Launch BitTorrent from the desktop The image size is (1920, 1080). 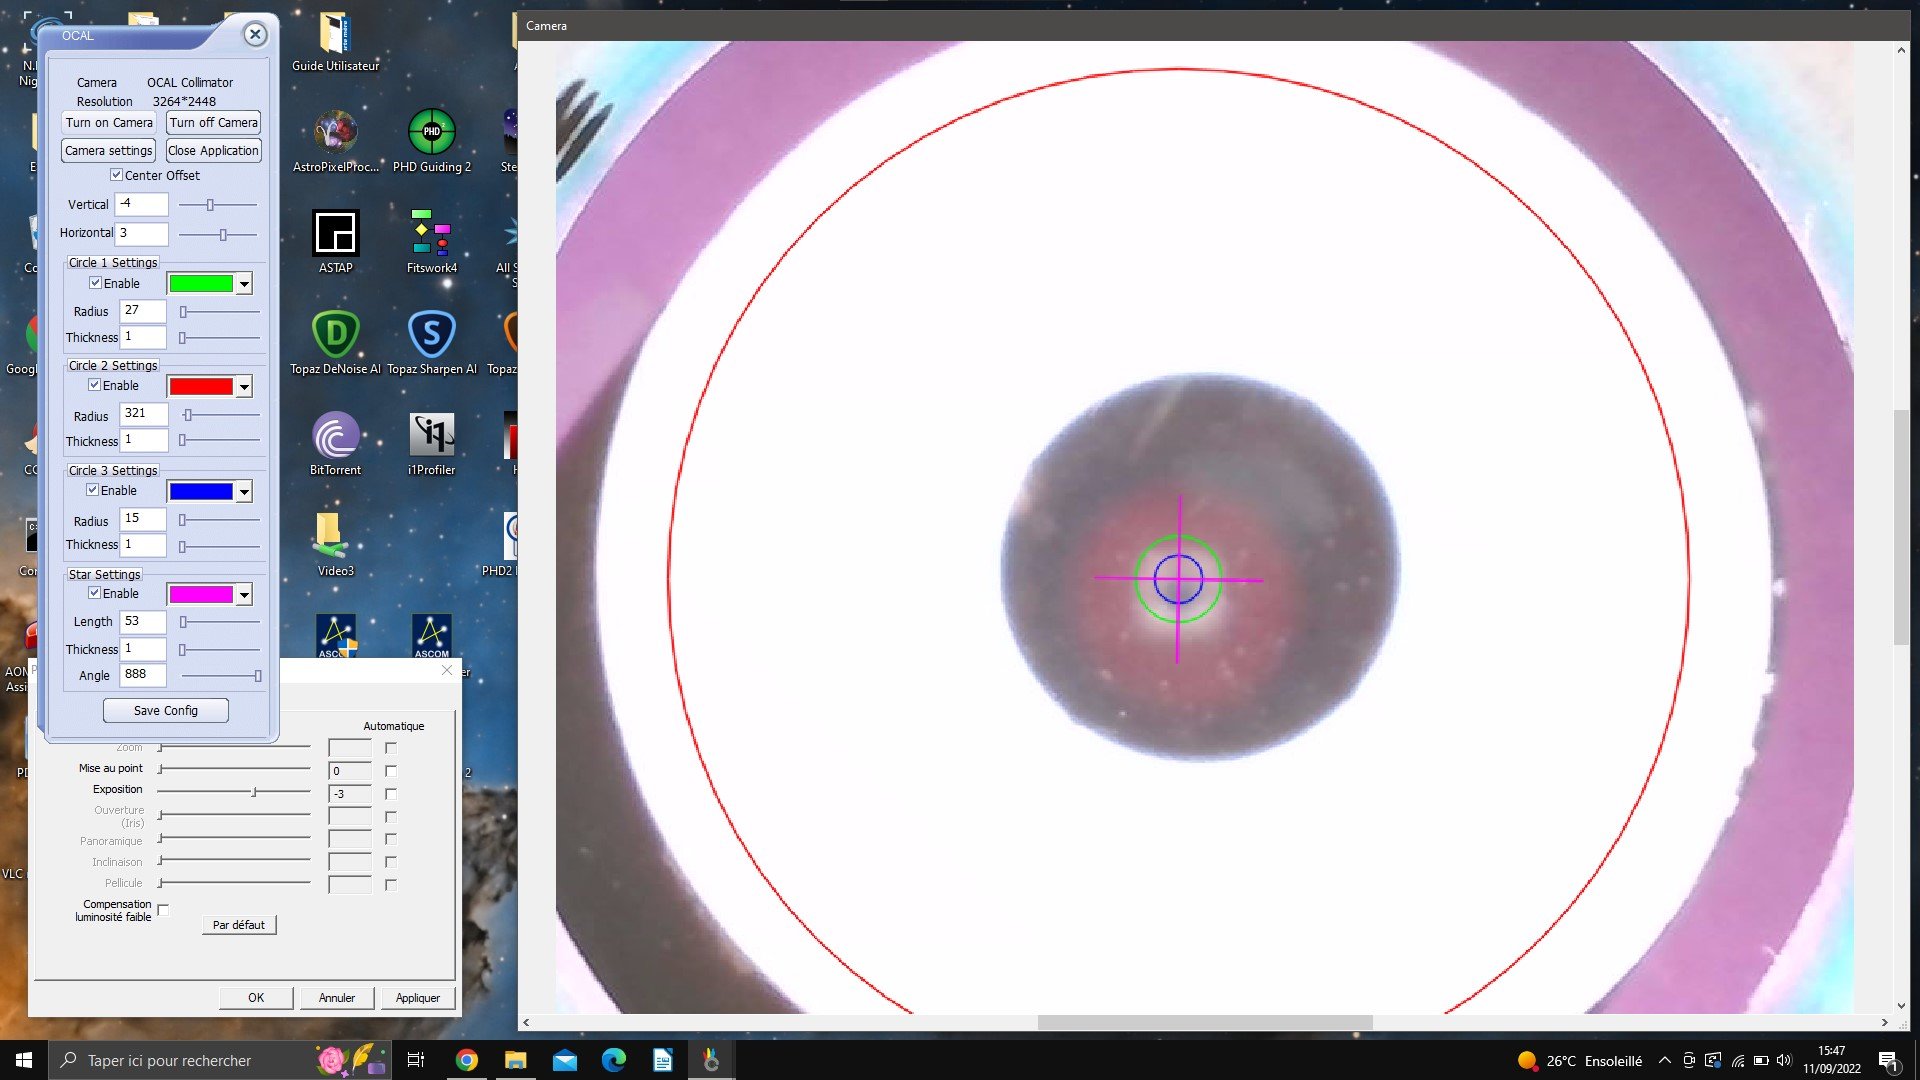tap(335, 444)
